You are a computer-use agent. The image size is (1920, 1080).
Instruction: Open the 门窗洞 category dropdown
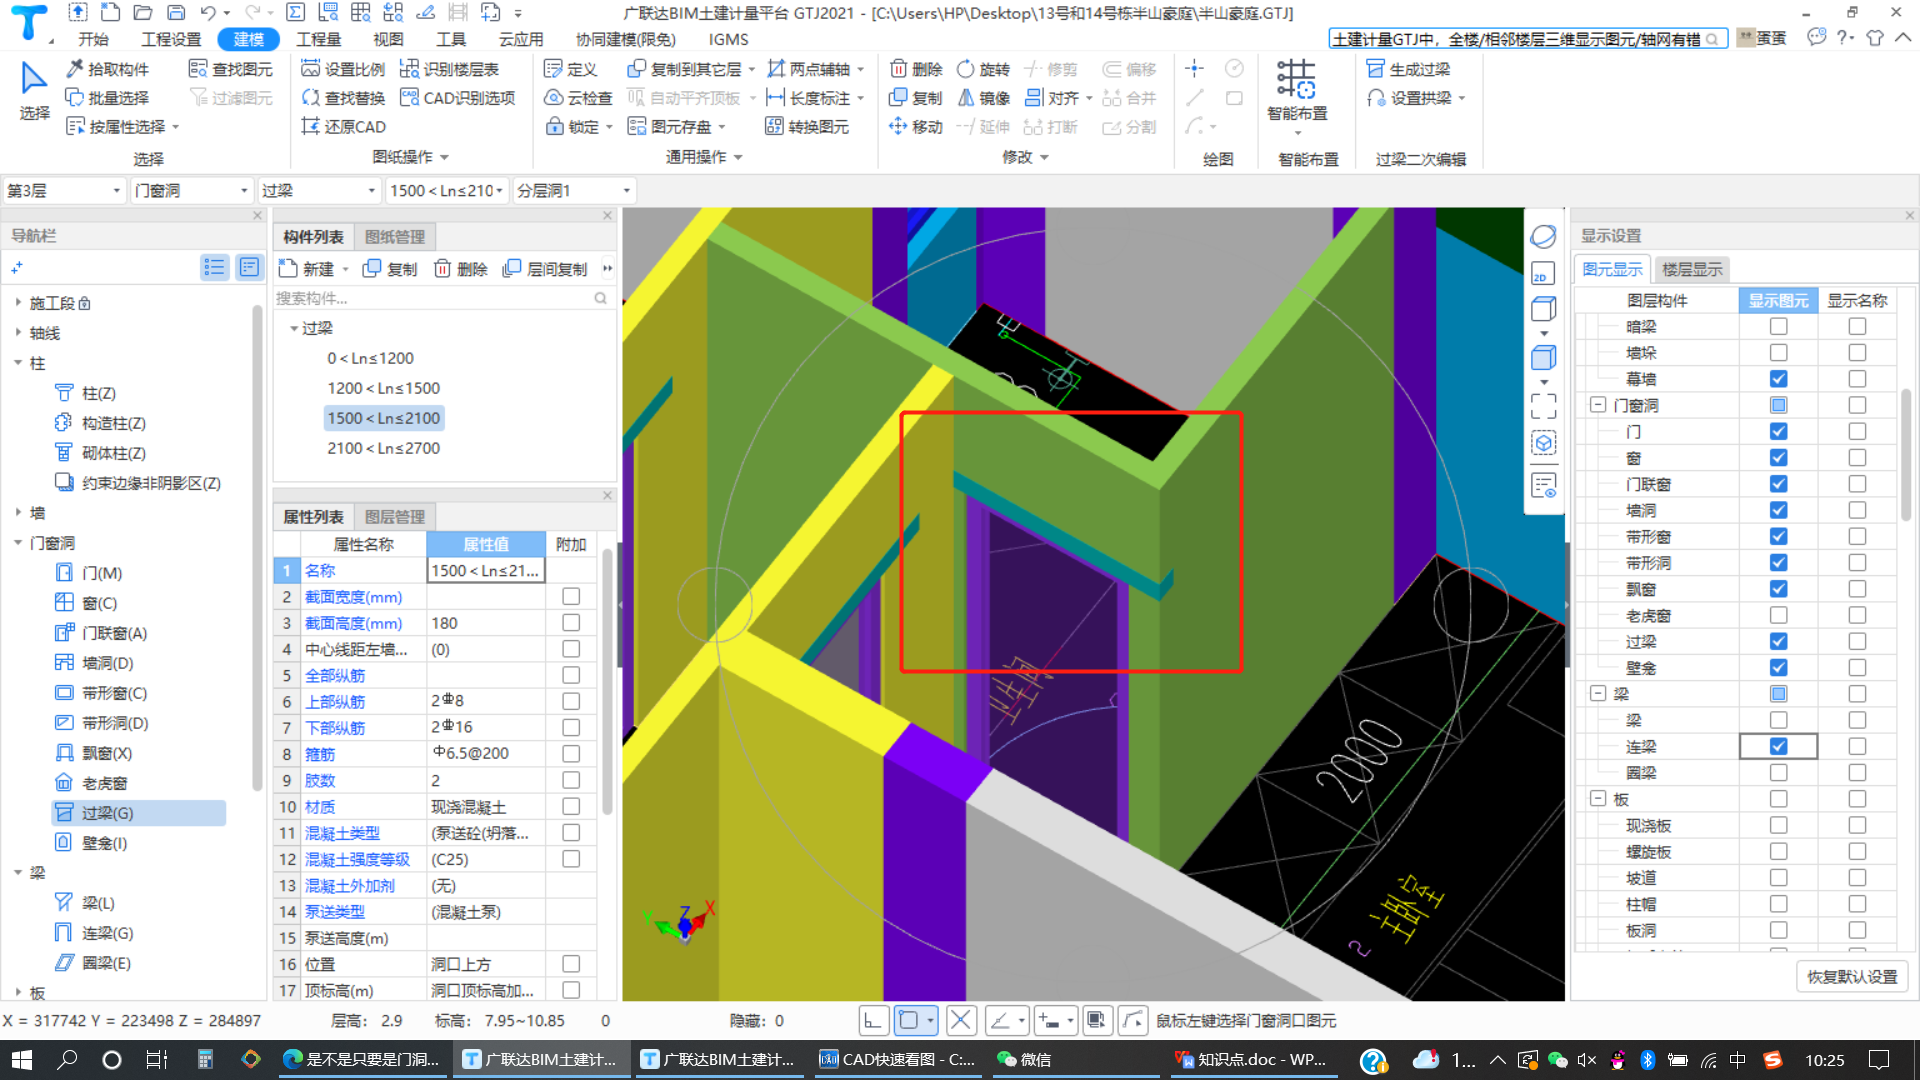click(191, 190)
